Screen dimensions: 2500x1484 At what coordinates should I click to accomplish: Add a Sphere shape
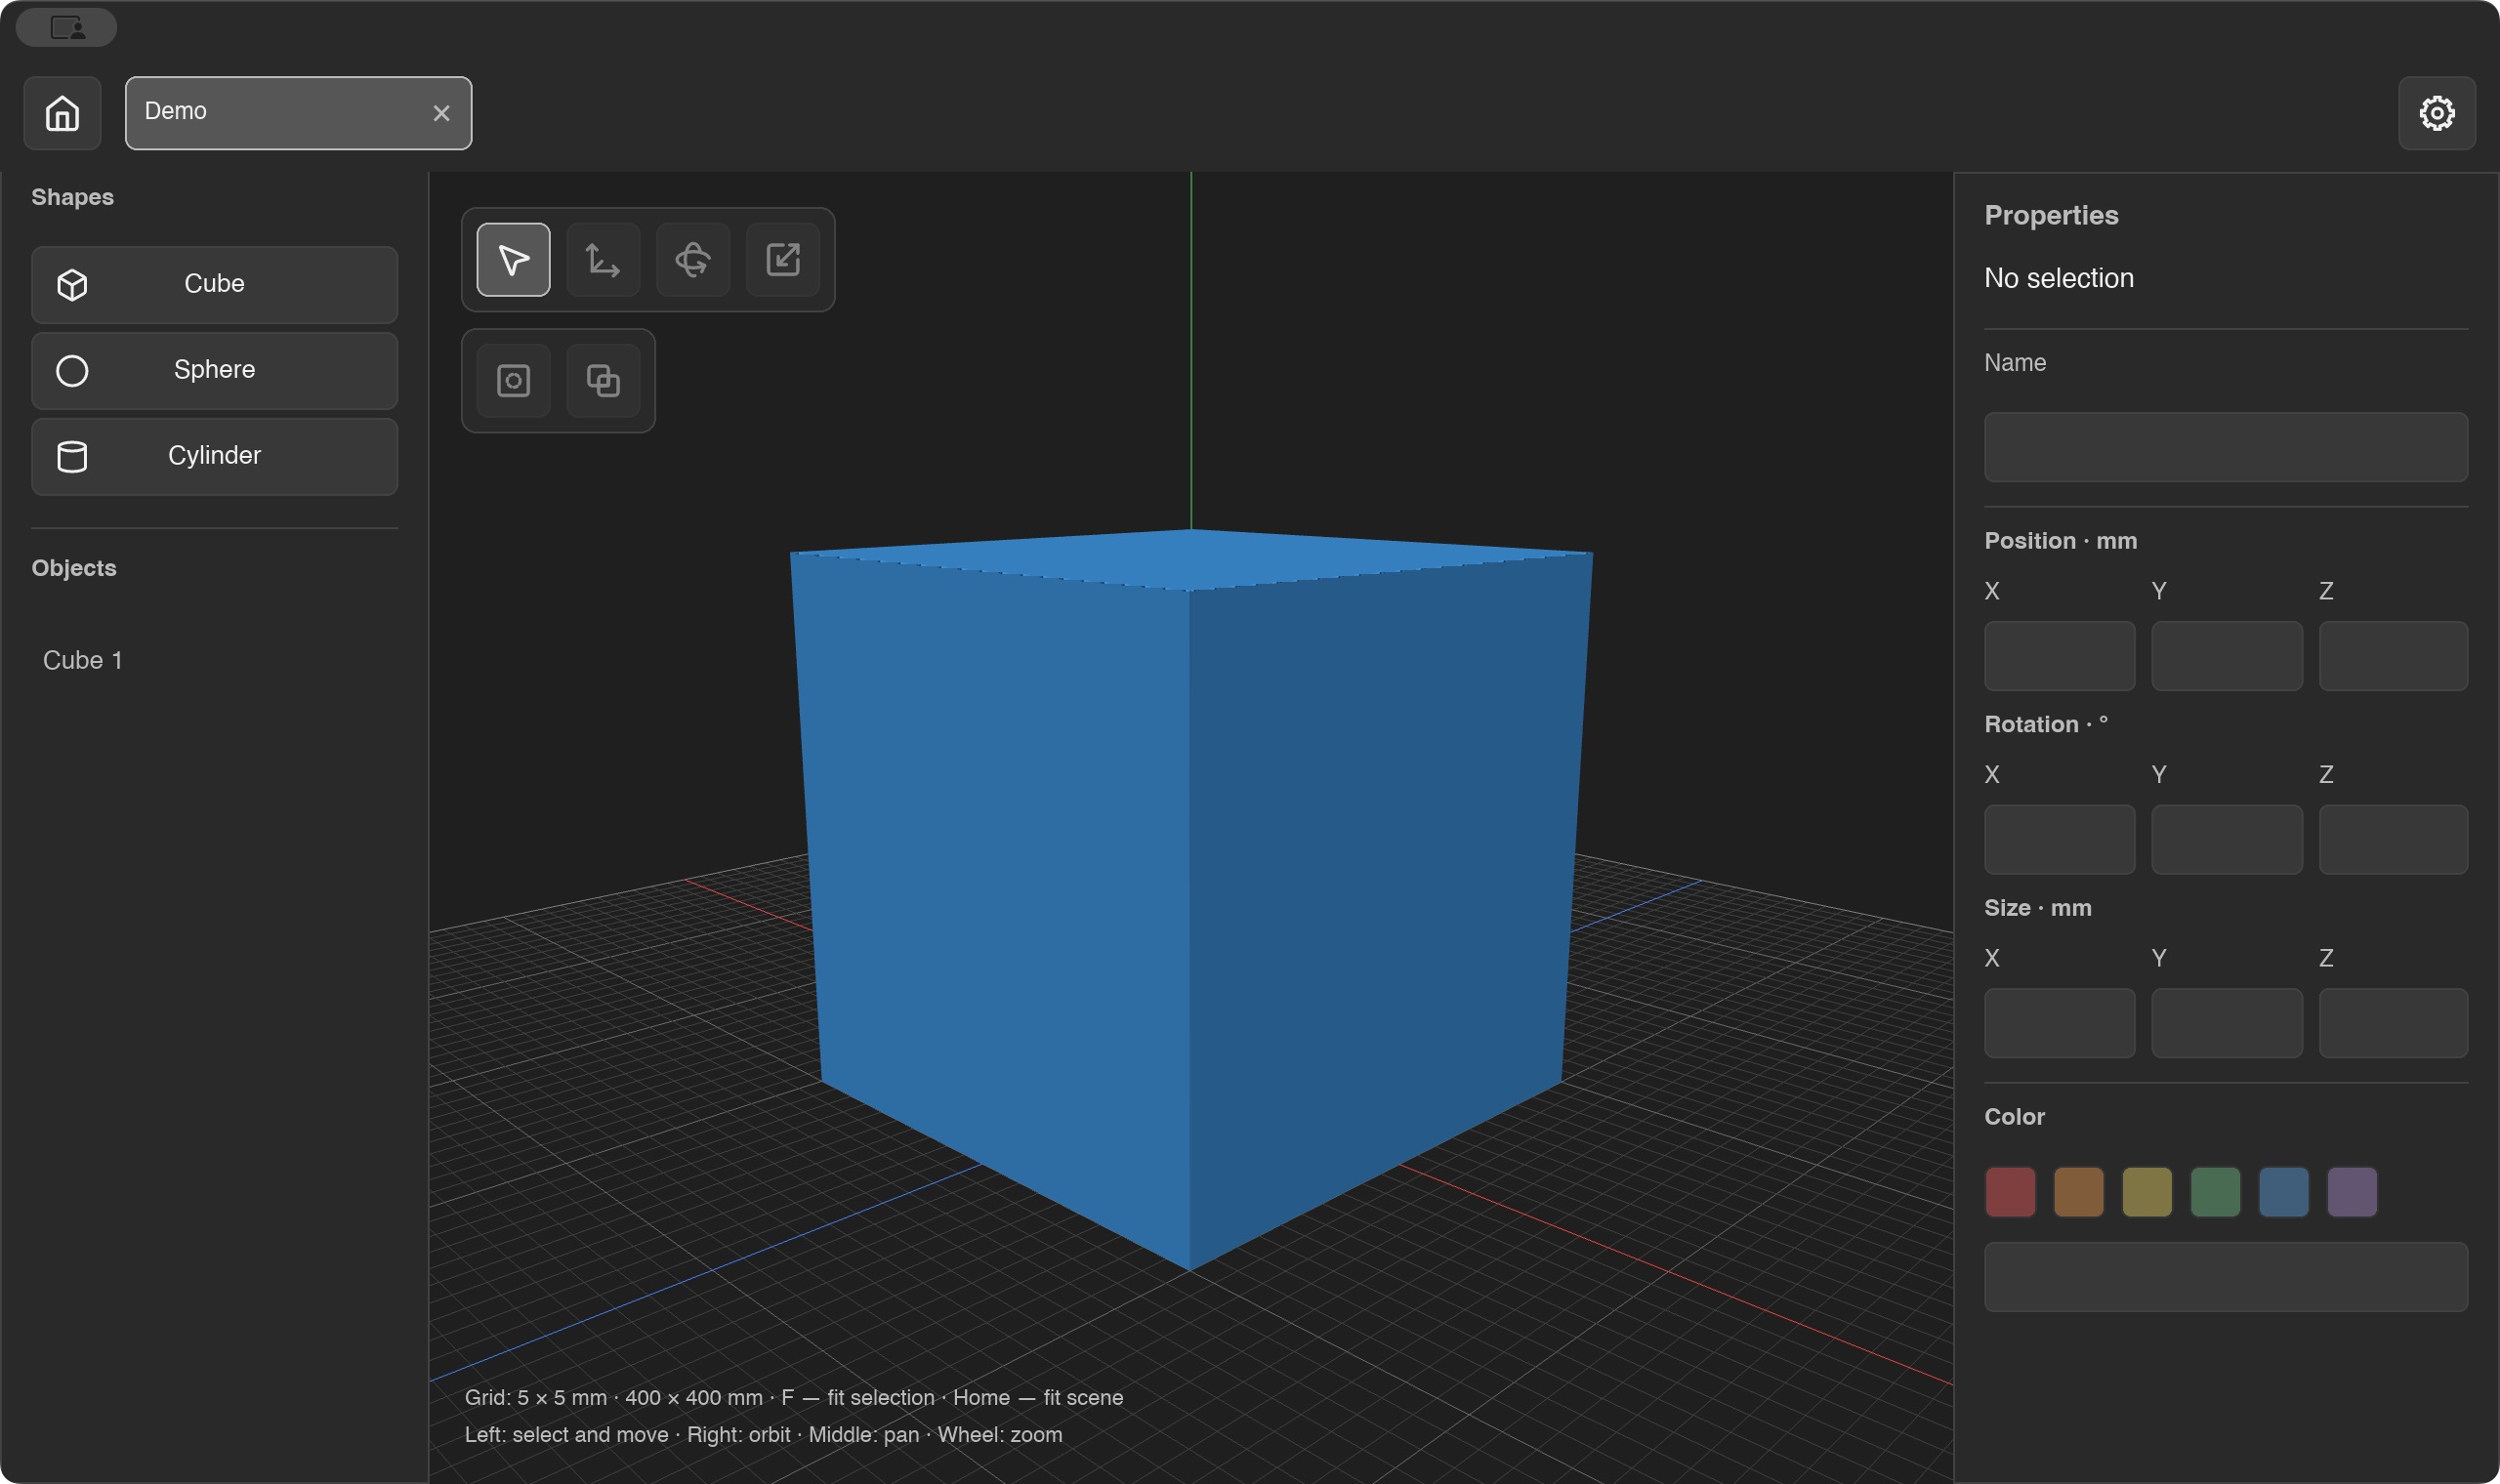tap(215, 370)
